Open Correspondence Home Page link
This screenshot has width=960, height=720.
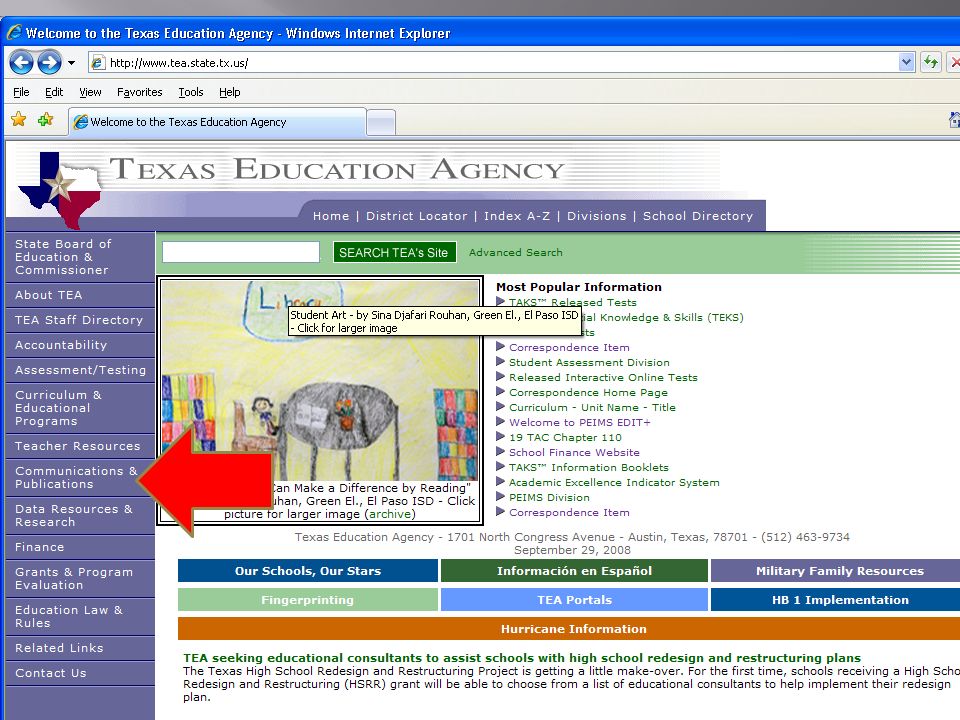(588, 392)
